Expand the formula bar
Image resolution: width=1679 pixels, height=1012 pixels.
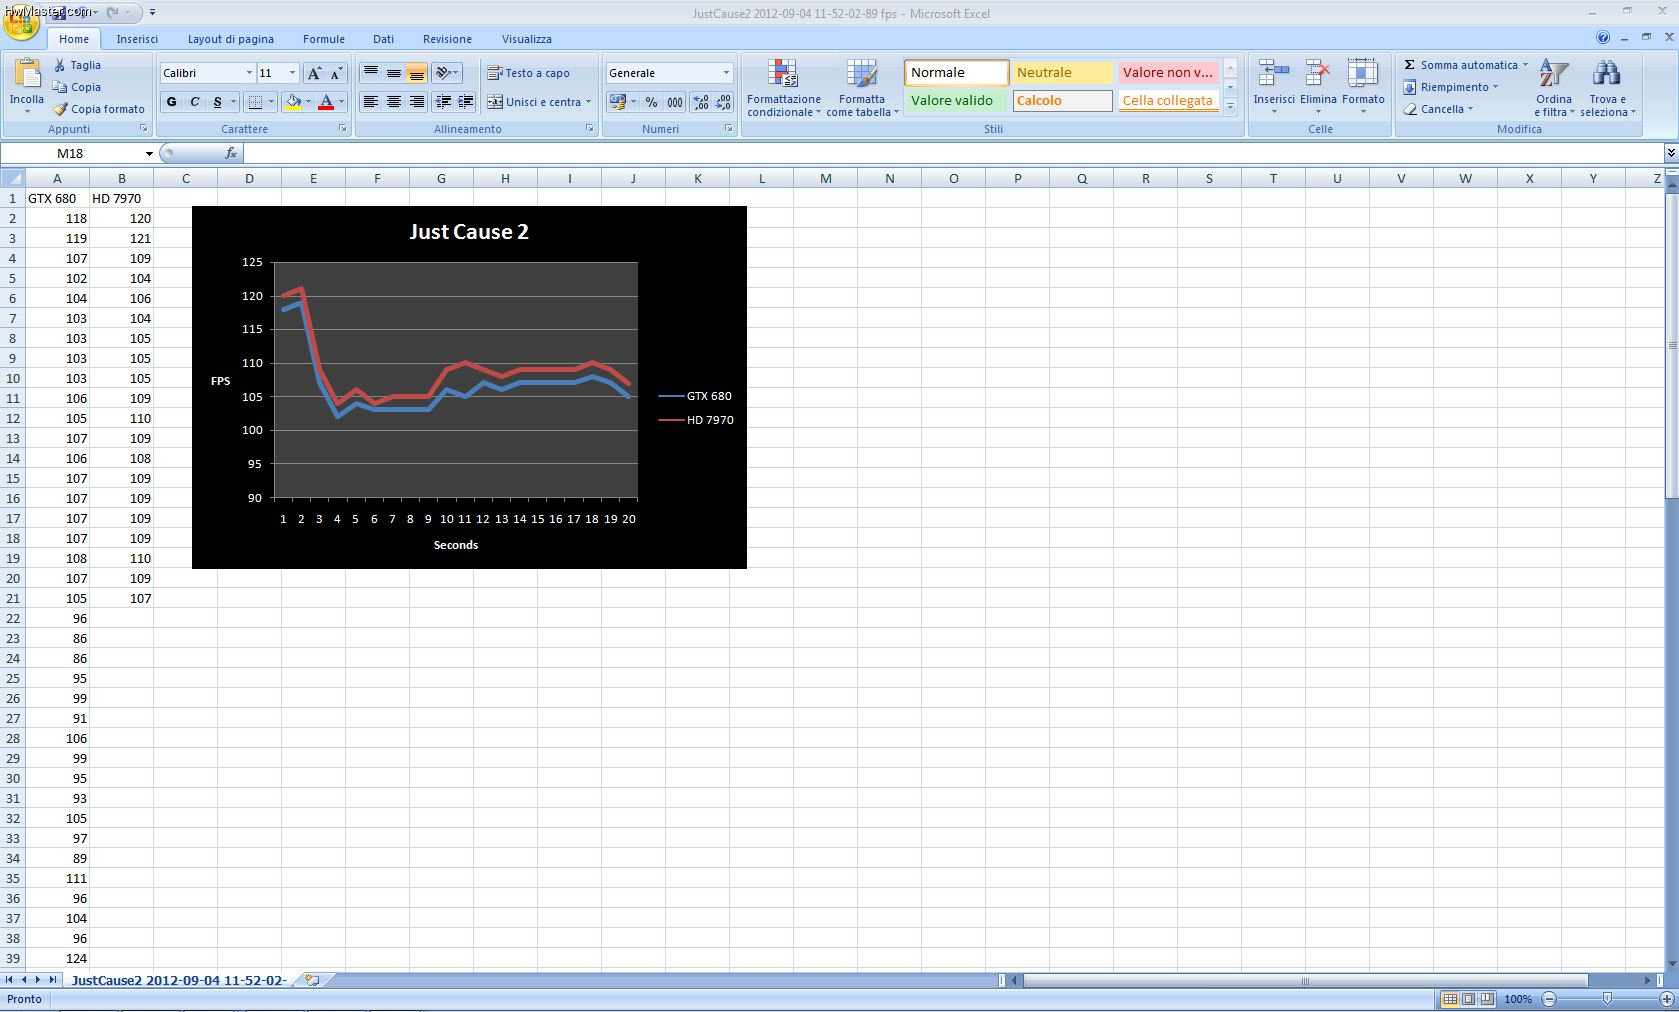click(1670, 153)
